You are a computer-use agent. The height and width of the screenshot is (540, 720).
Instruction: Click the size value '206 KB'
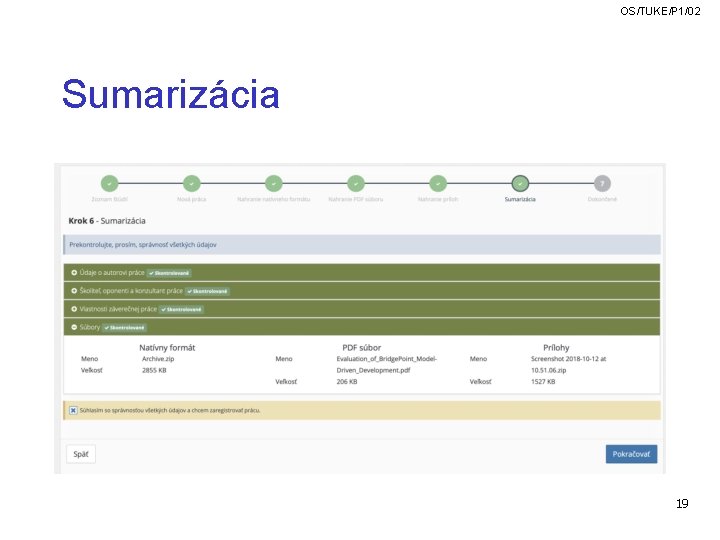pyautogui.click(x=347, y=382)
